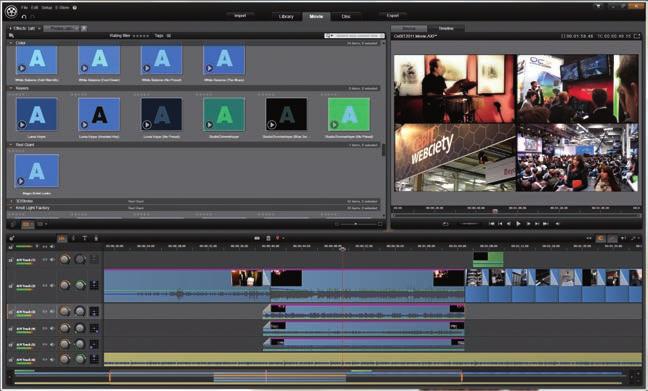Select the thumbnail view icon below the library

click(28, 224)
